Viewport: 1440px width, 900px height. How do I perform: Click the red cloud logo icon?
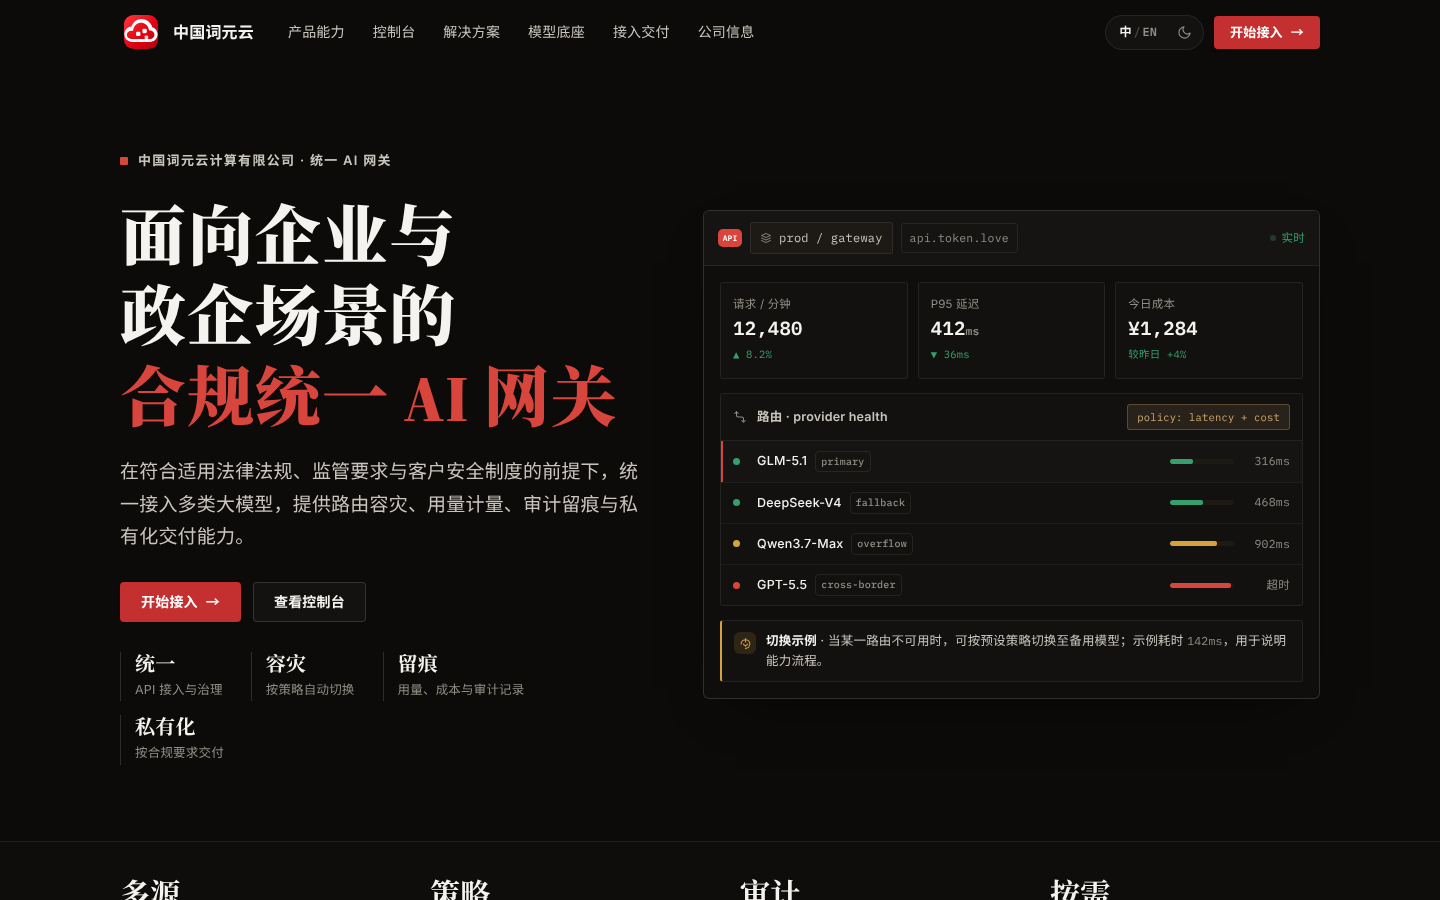pos(141,32)
